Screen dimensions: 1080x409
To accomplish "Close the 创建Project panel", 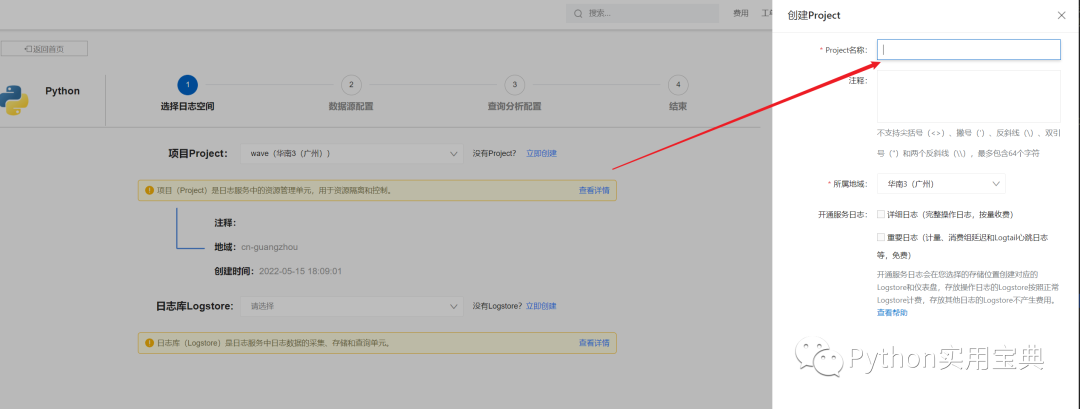I will (x=1061, y=15).
